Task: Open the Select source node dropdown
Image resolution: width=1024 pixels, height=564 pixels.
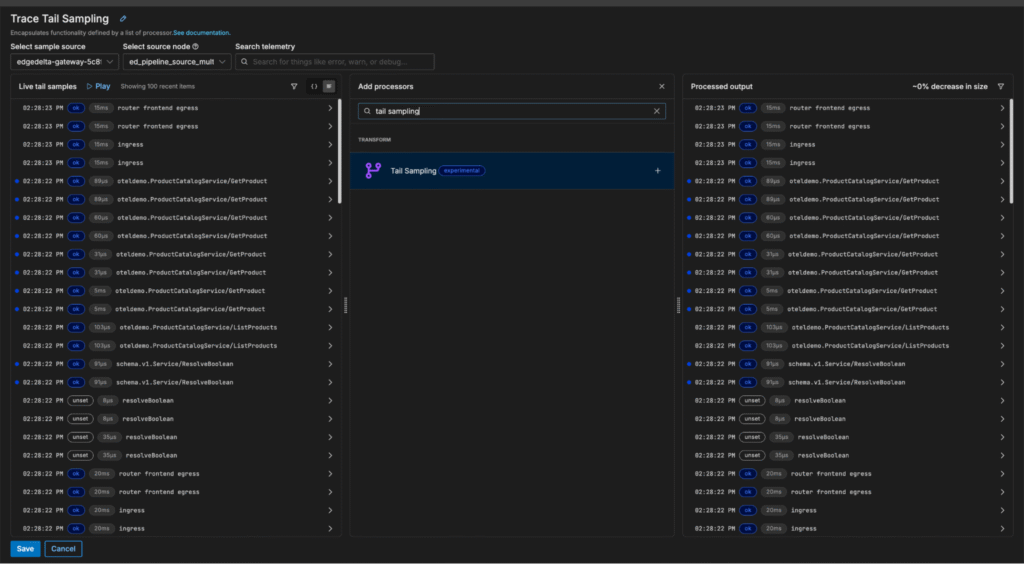Action: [x=176, y=62]
